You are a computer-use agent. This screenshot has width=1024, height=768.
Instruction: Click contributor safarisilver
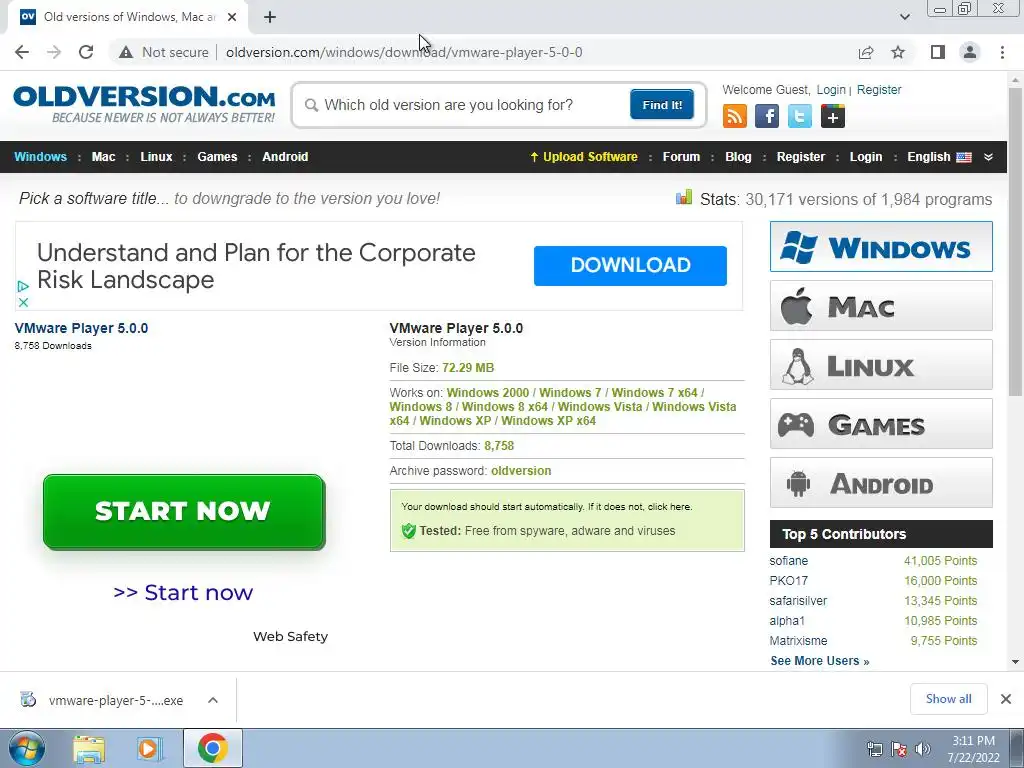click(798, 601)
